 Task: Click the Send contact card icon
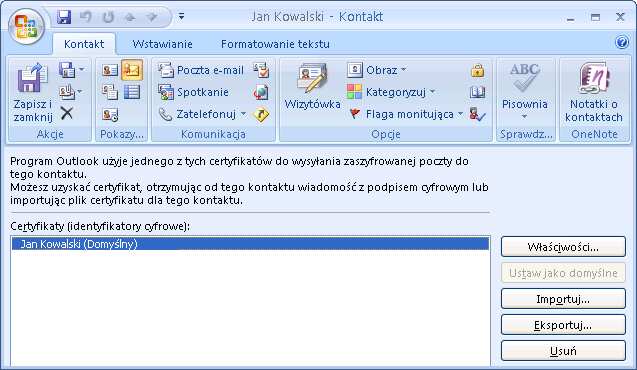pos(67,92)
